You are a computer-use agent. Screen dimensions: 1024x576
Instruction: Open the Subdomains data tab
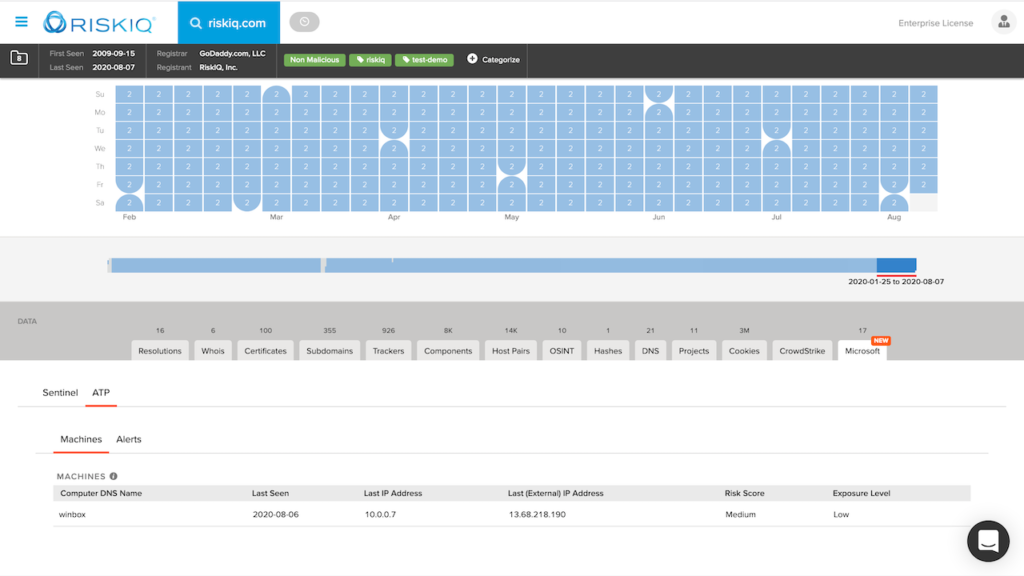click(x=329, y=350)
